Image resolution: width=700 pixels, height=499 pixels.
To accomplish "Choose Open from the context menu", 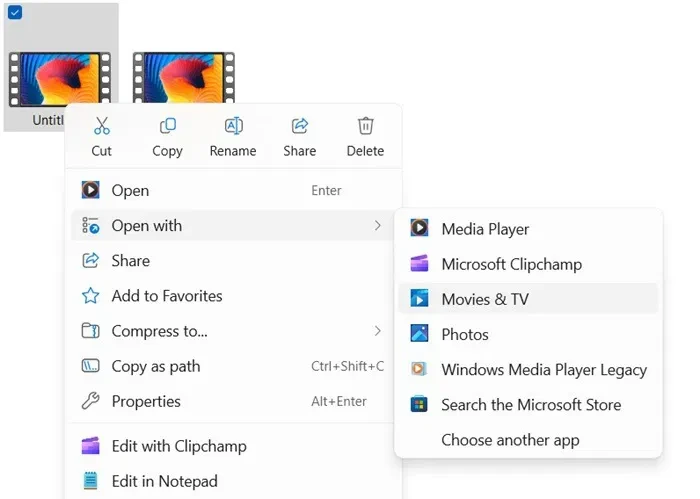I will [x=233, y=190].
